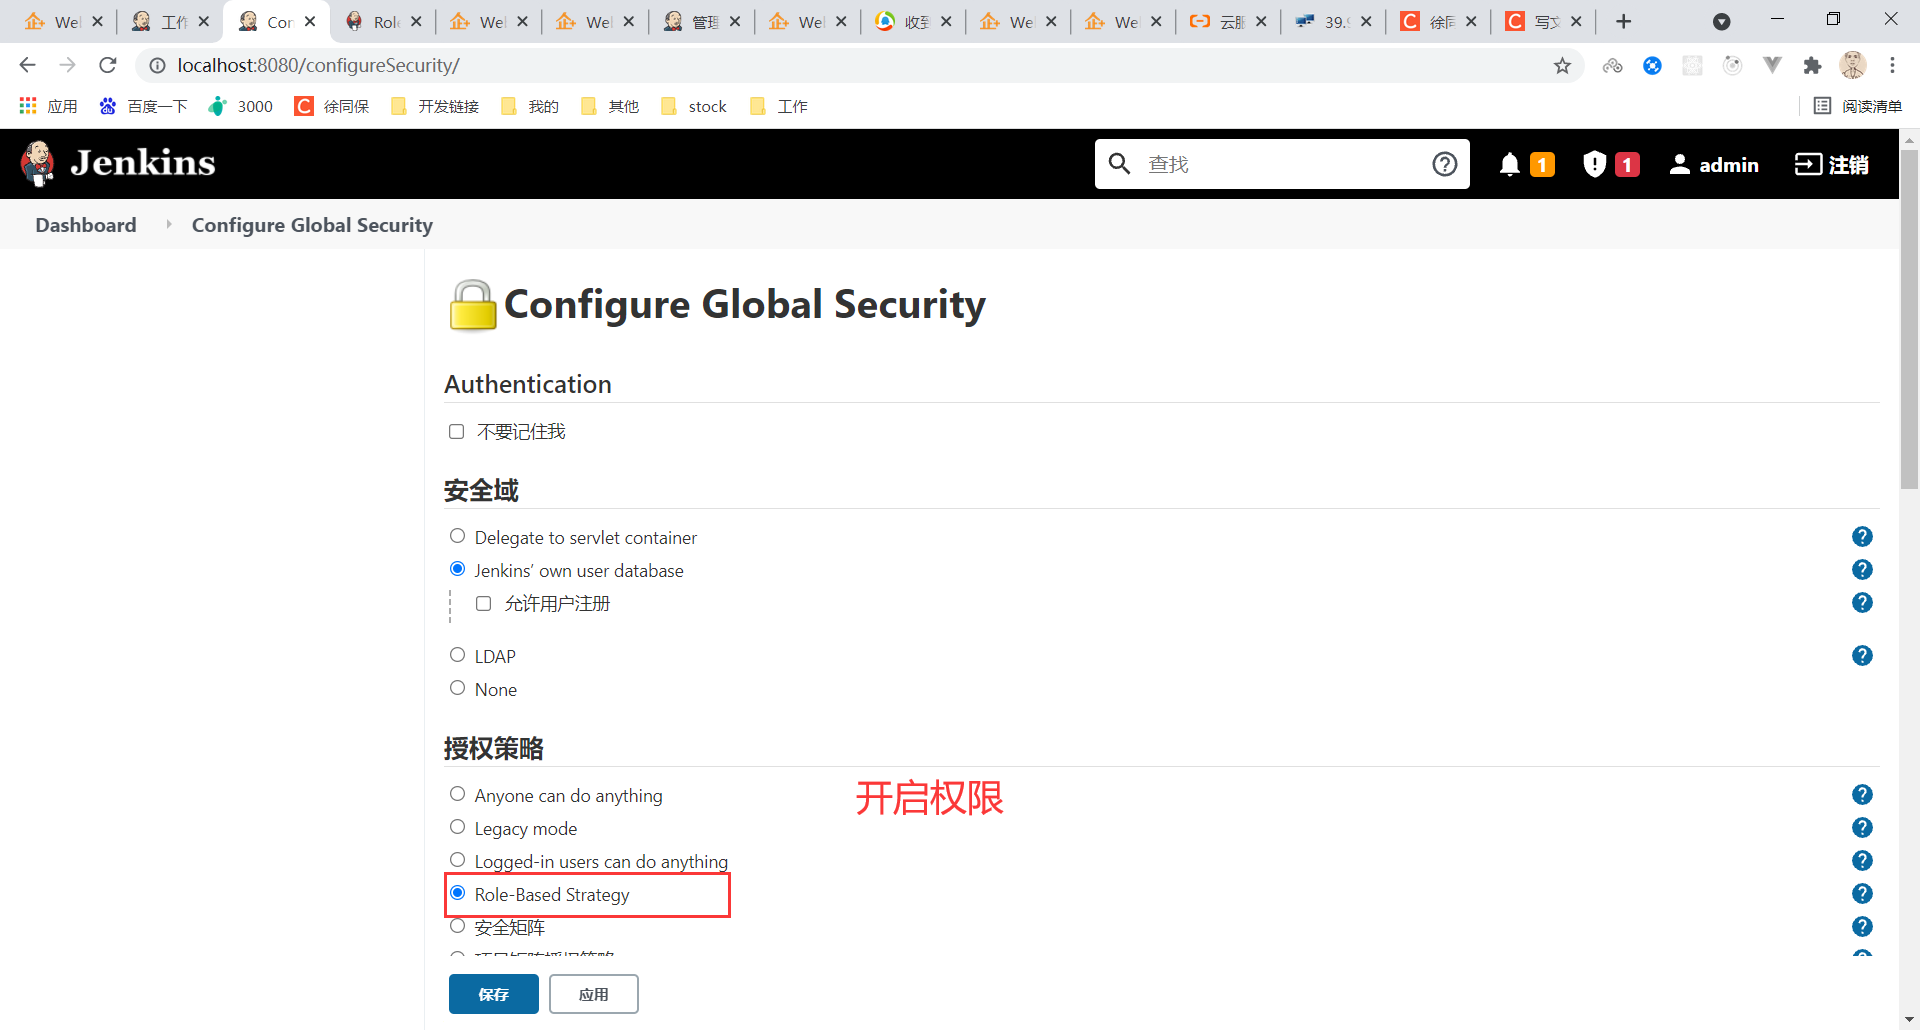Open the 开发链接 bookmark folder

[435, 106]
